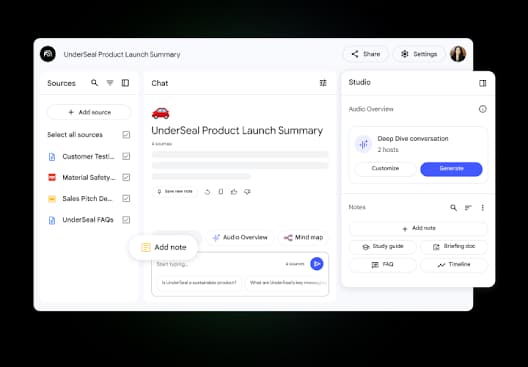Click UnderSeal FAQs document icon
The image size is (528, 367).
click(52, 220)
